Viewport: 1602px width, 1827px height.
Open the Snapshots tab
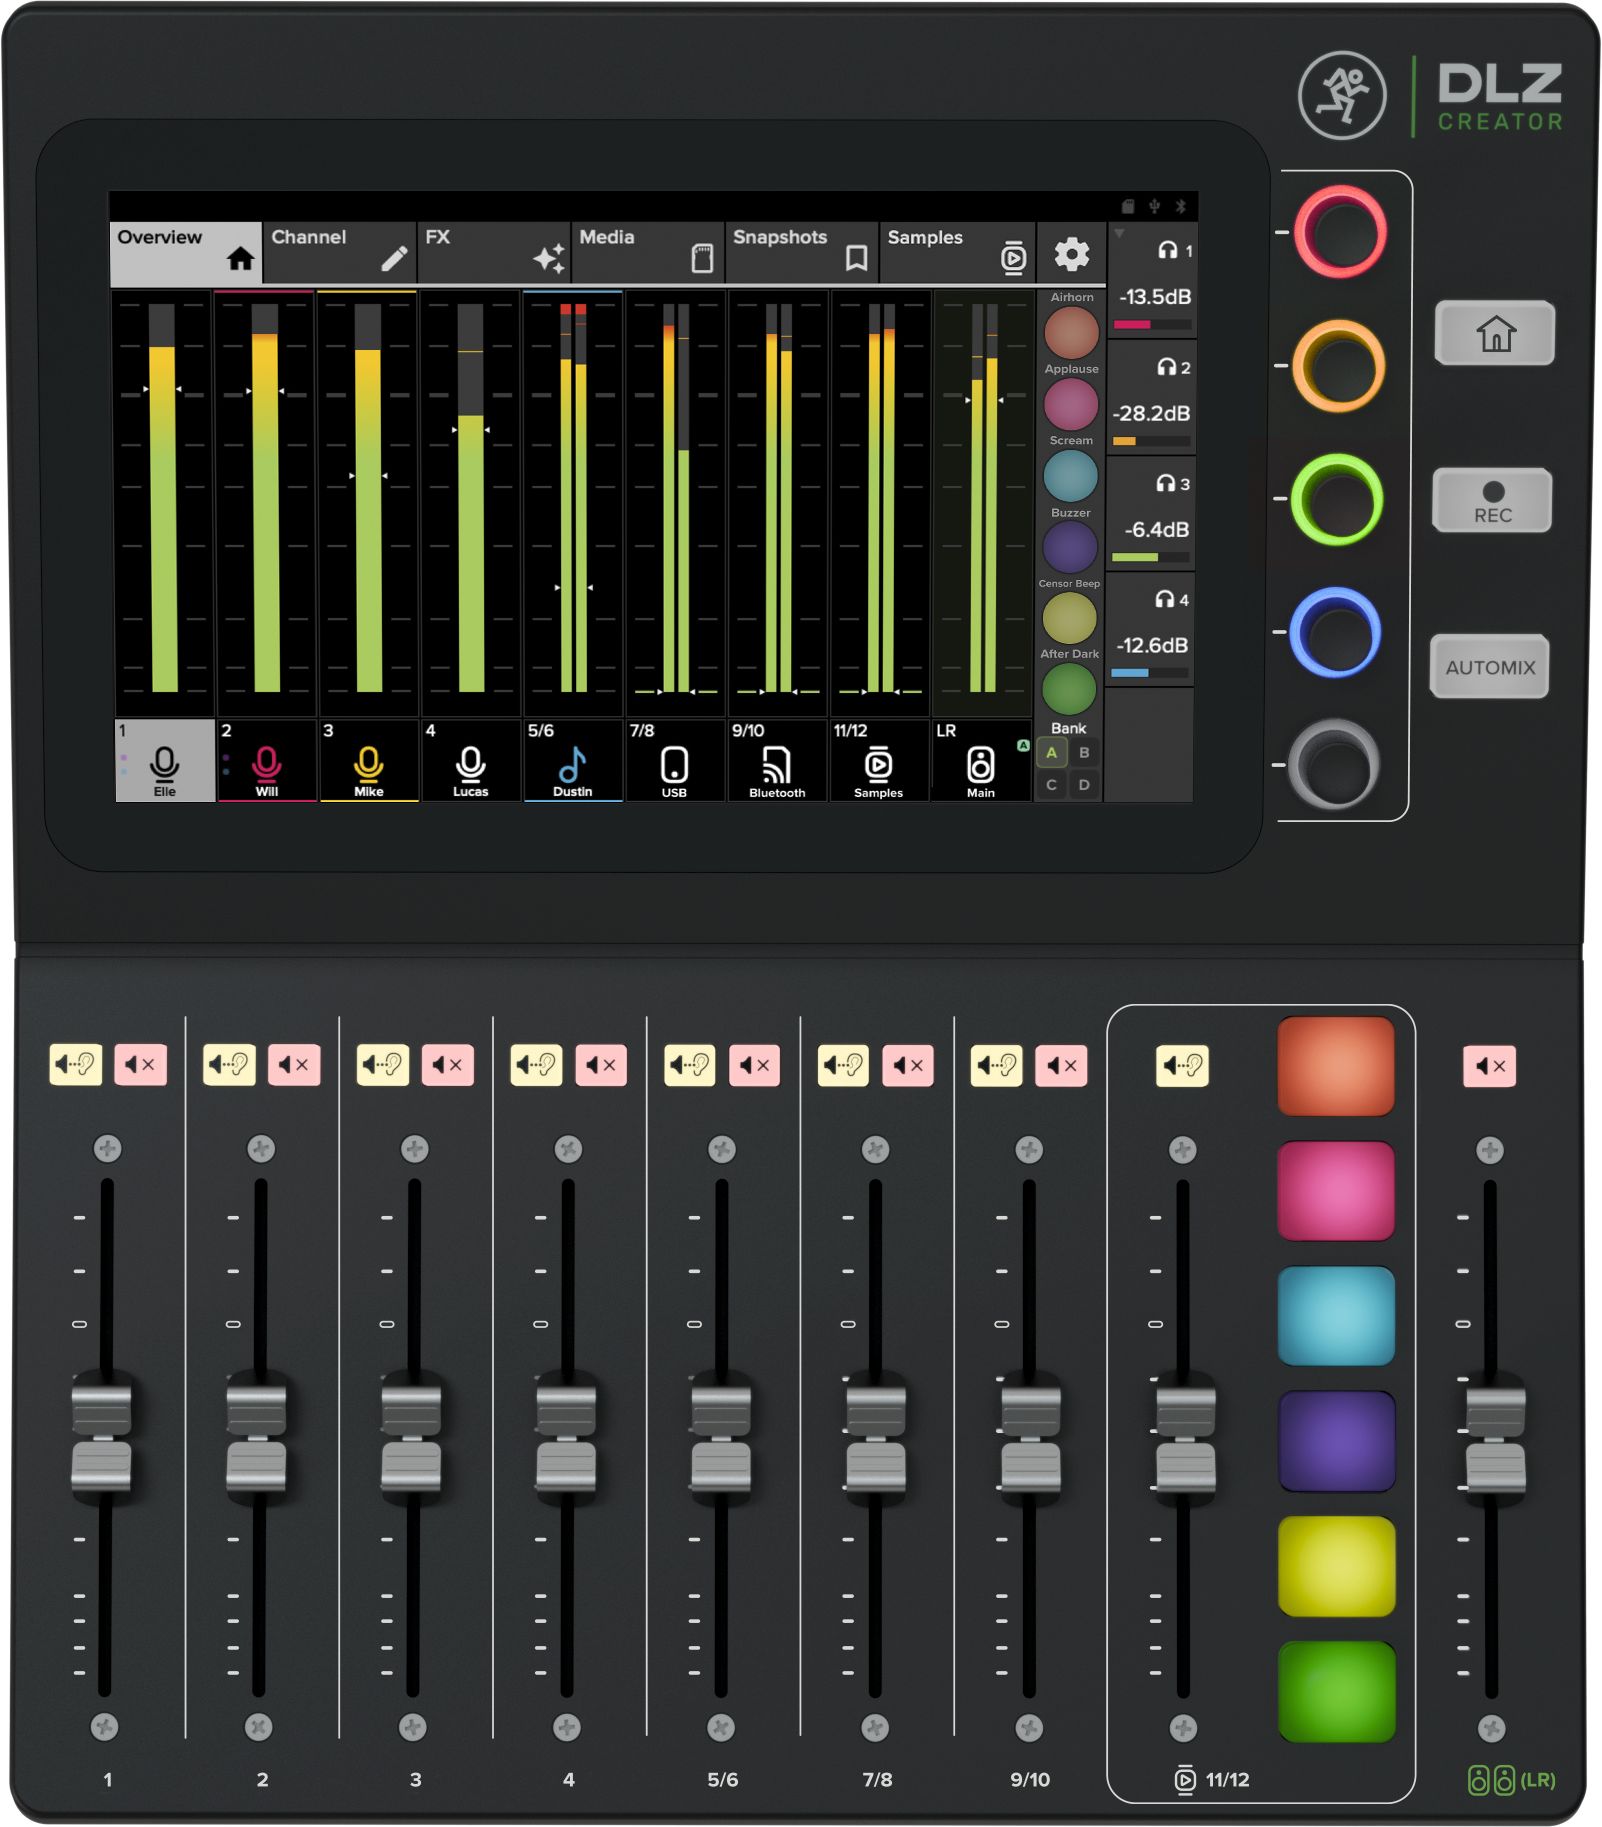tap(801, 252)
